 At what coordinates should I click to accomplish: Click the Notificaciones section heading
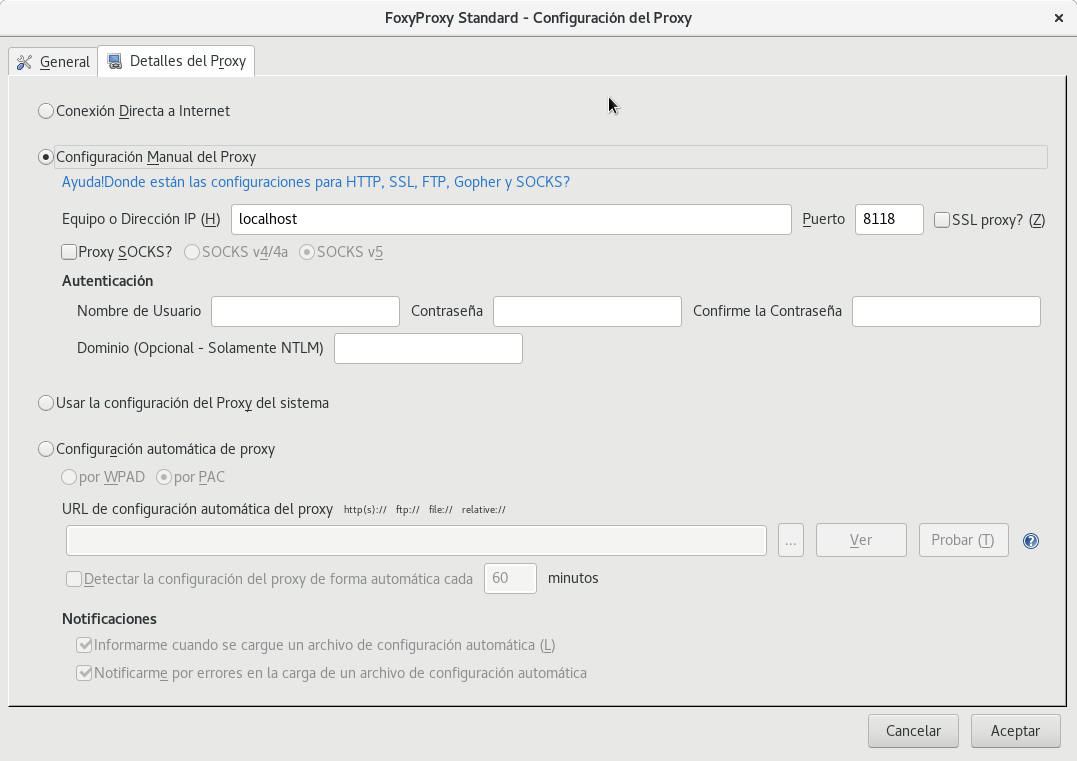tap(109, 619)
